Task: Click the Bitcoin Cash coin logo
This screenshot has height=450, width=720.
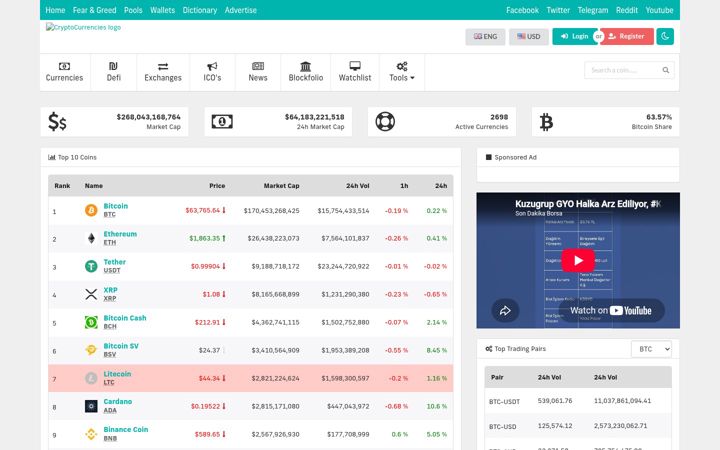Action: [91, 322]
